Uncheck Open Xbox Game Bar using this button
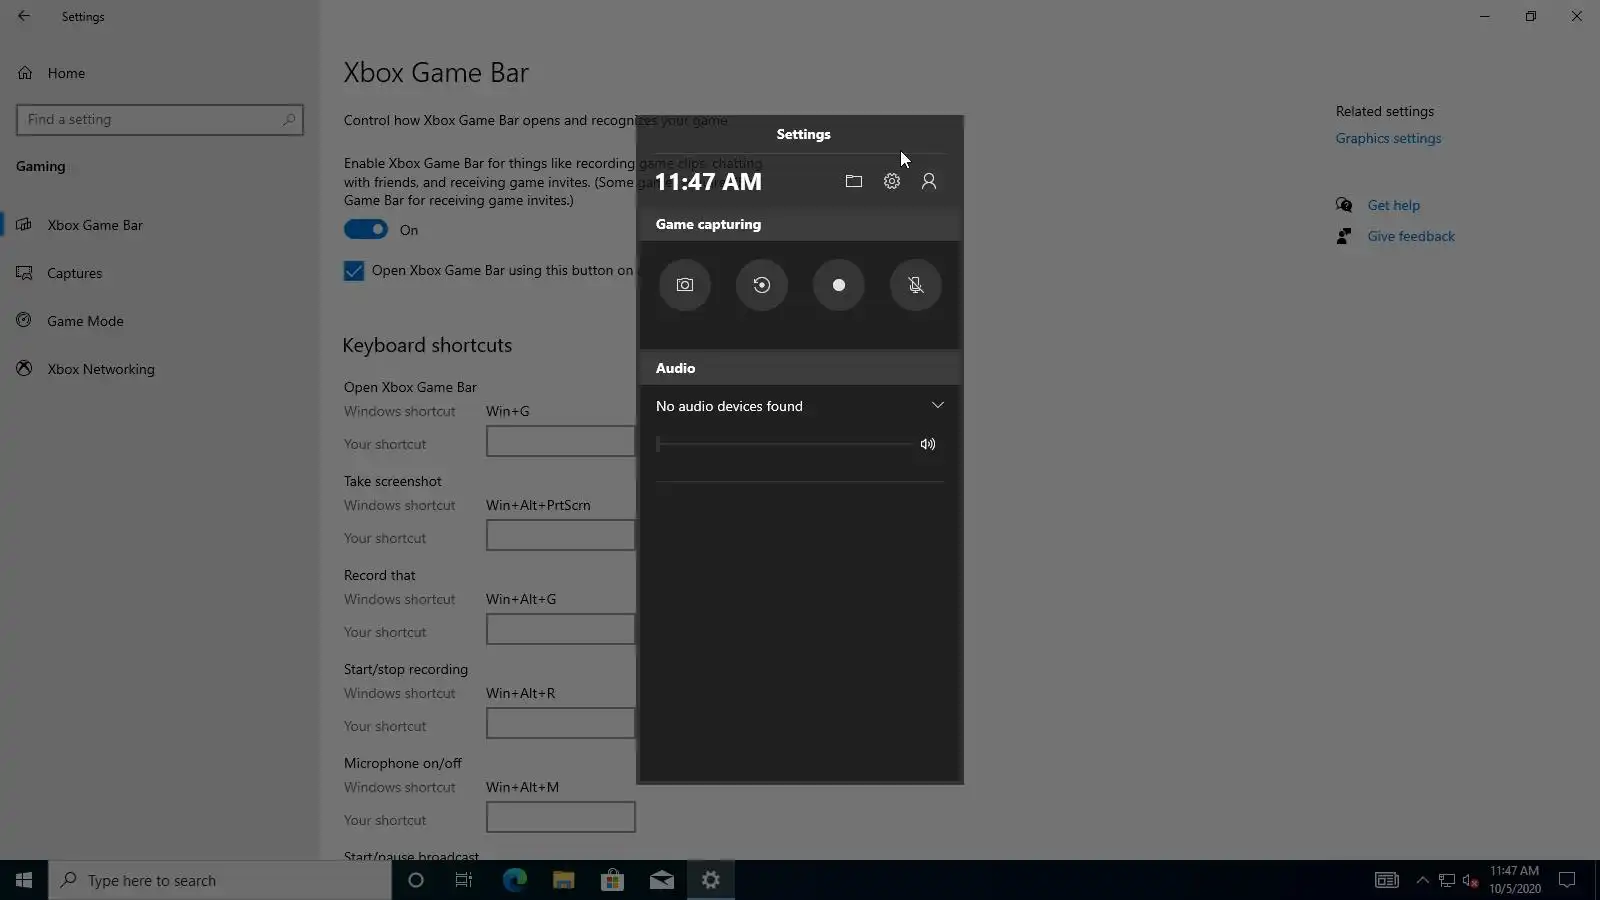This screenshot has height=900, width=1600. coord(354,271)
